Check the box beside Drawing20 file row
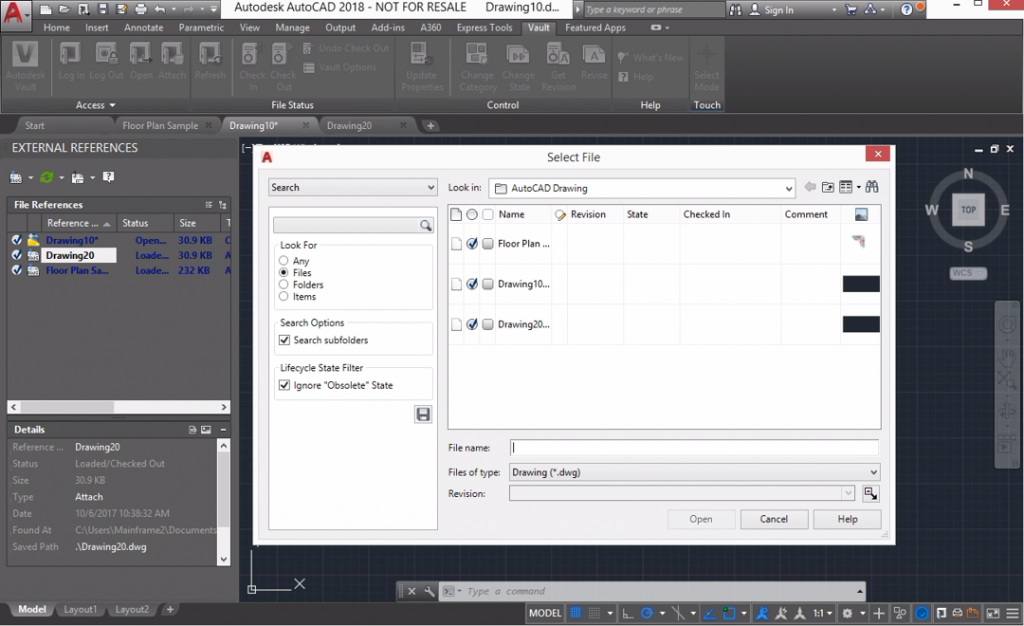1024x626 pixels. (x=488, y=324)
